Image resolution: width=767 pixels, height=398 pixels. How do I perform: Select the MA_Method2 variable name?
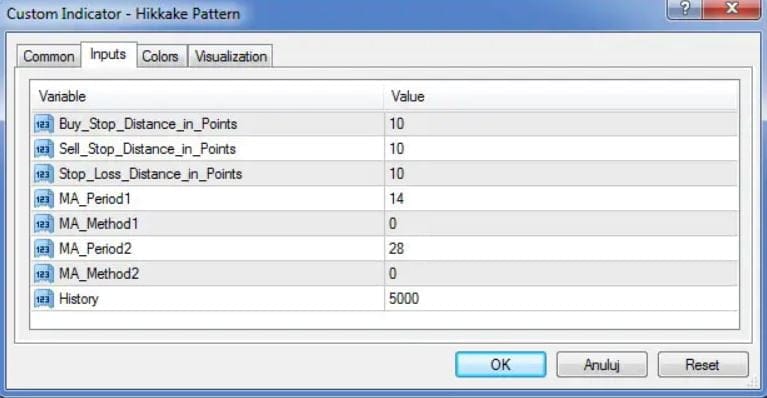click(99, 274)
